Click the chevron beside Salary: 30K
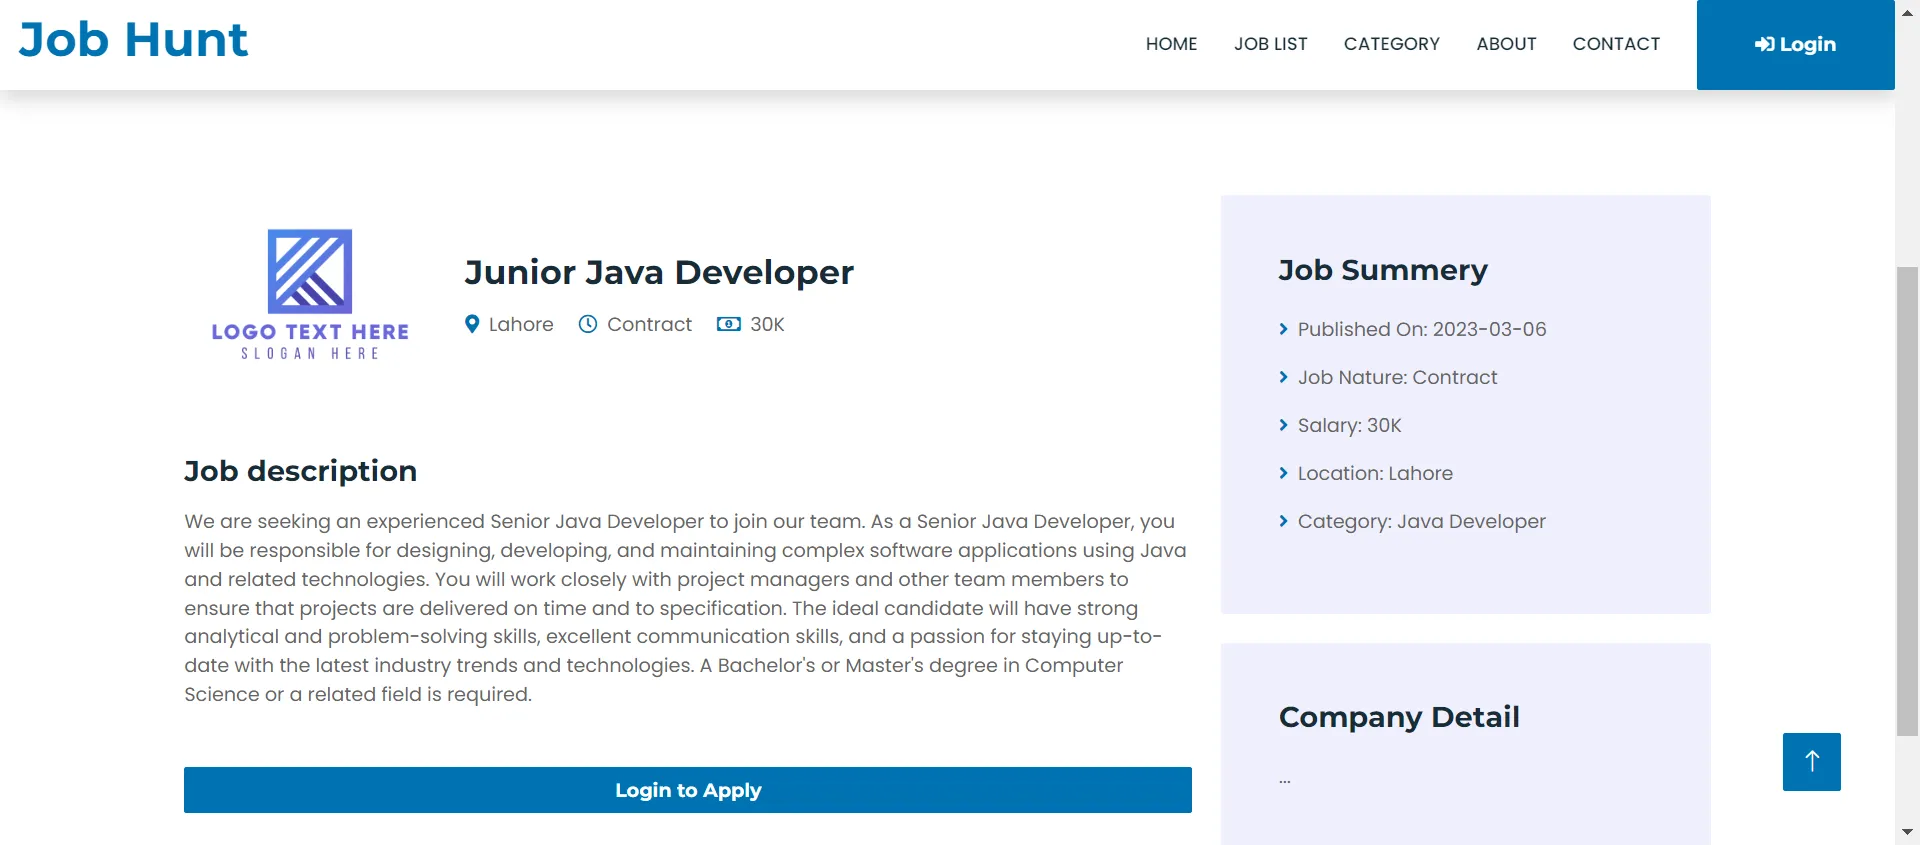This screenshot has height=845, width=1920. point(1284,425)
